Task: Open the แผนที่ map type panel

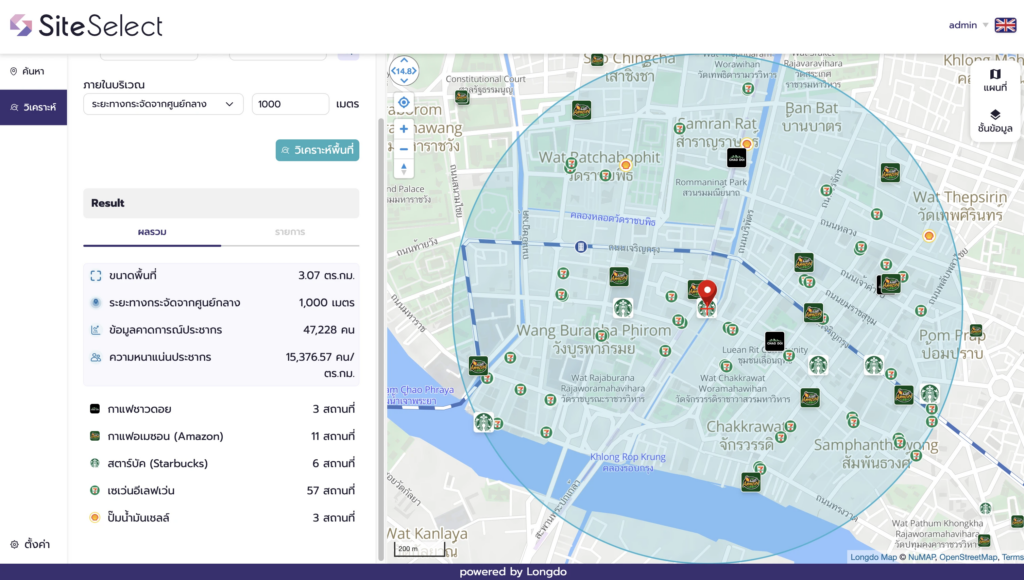Action: click(x=995, y=80)
